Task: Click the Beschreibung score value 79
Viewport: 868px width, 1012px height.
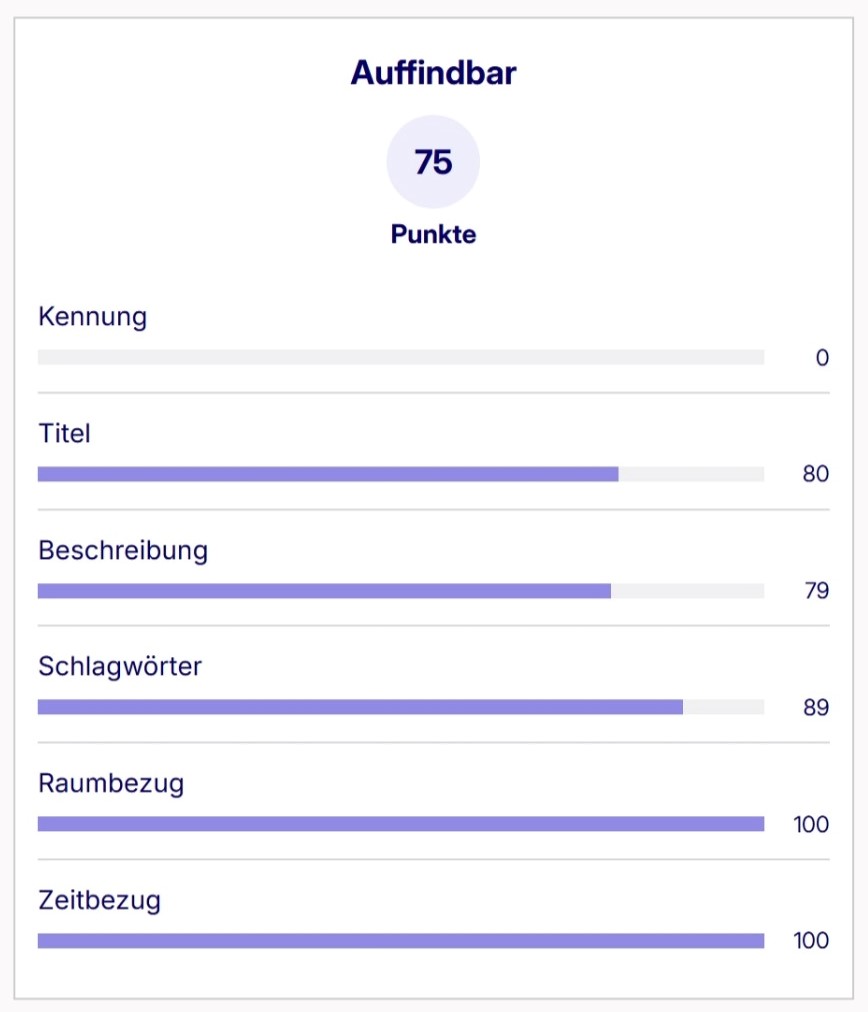Action: coord(816,591)
